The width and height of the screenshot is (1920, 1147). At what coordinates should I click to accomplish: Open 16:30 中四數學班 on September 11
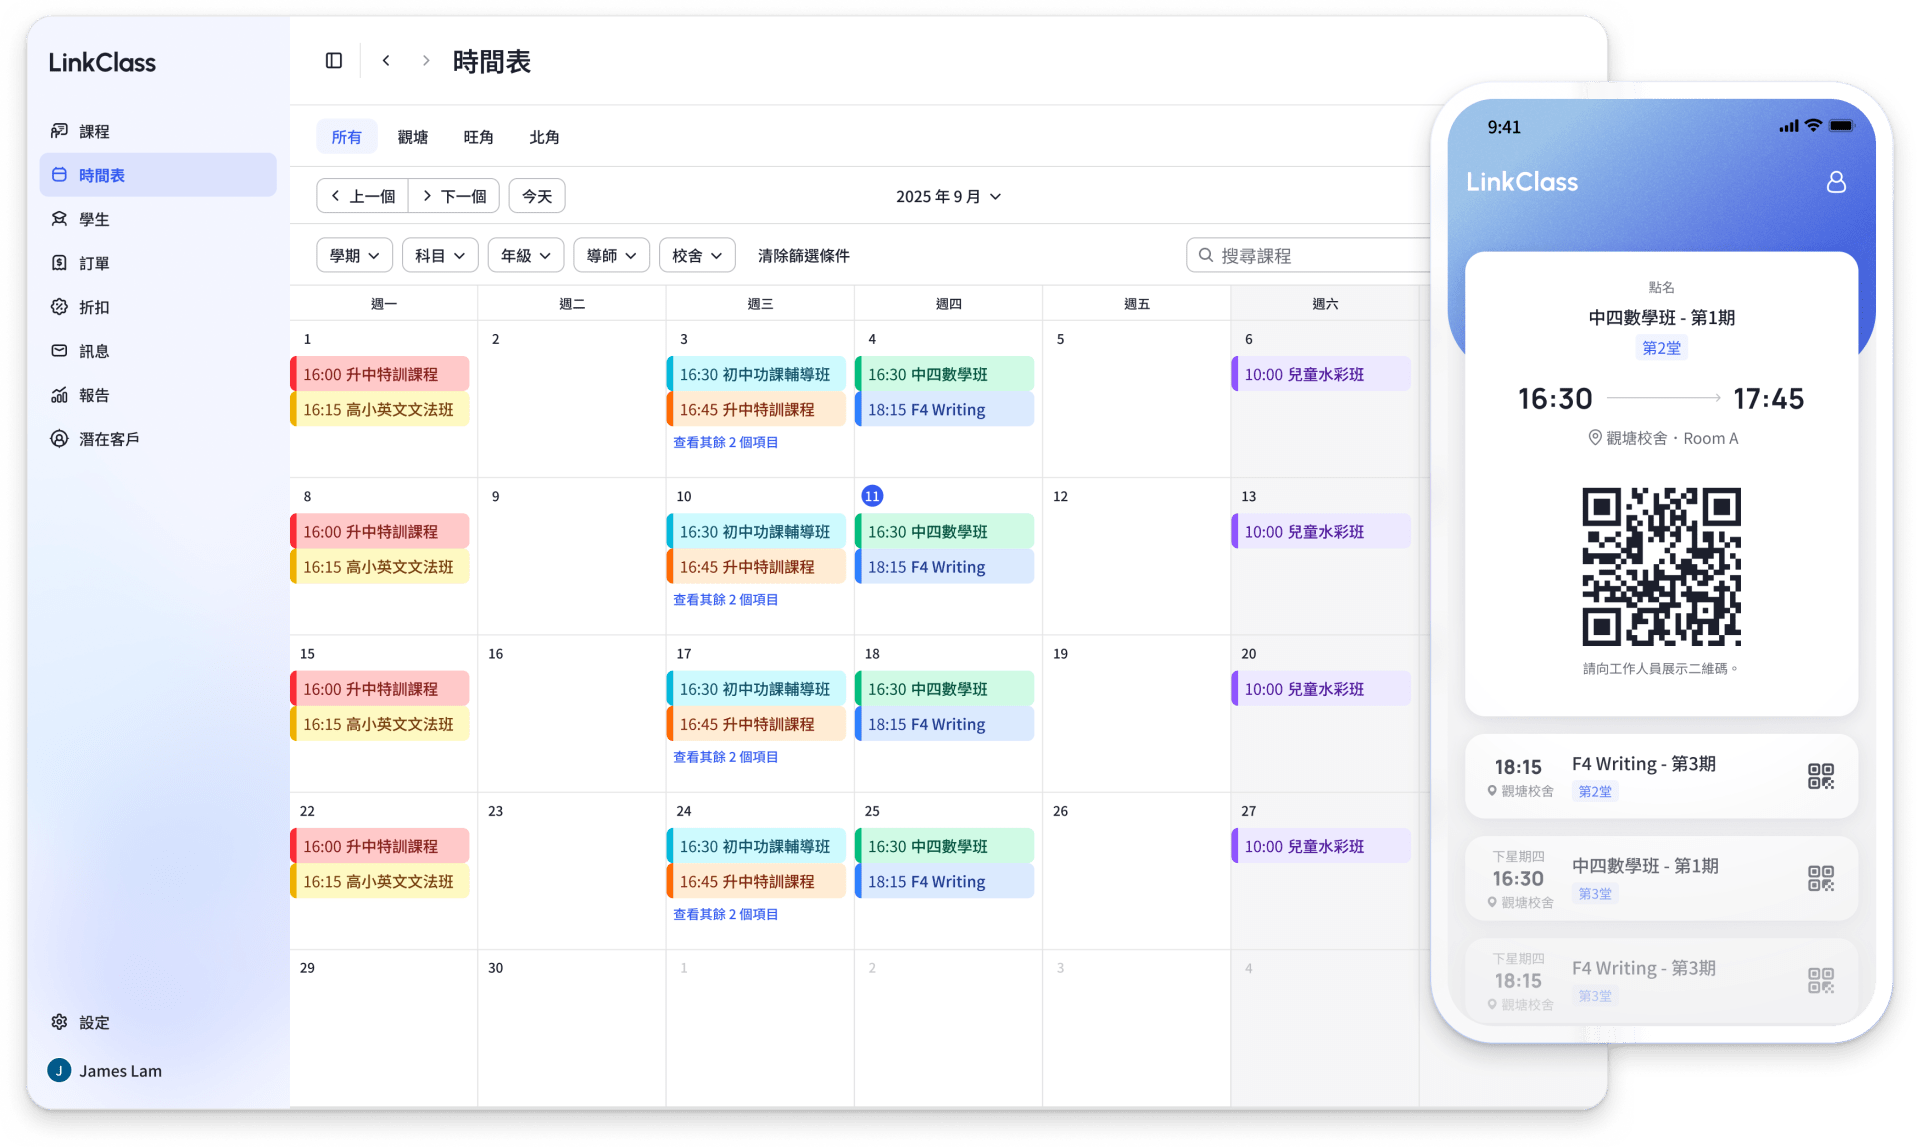pos(945,531)
